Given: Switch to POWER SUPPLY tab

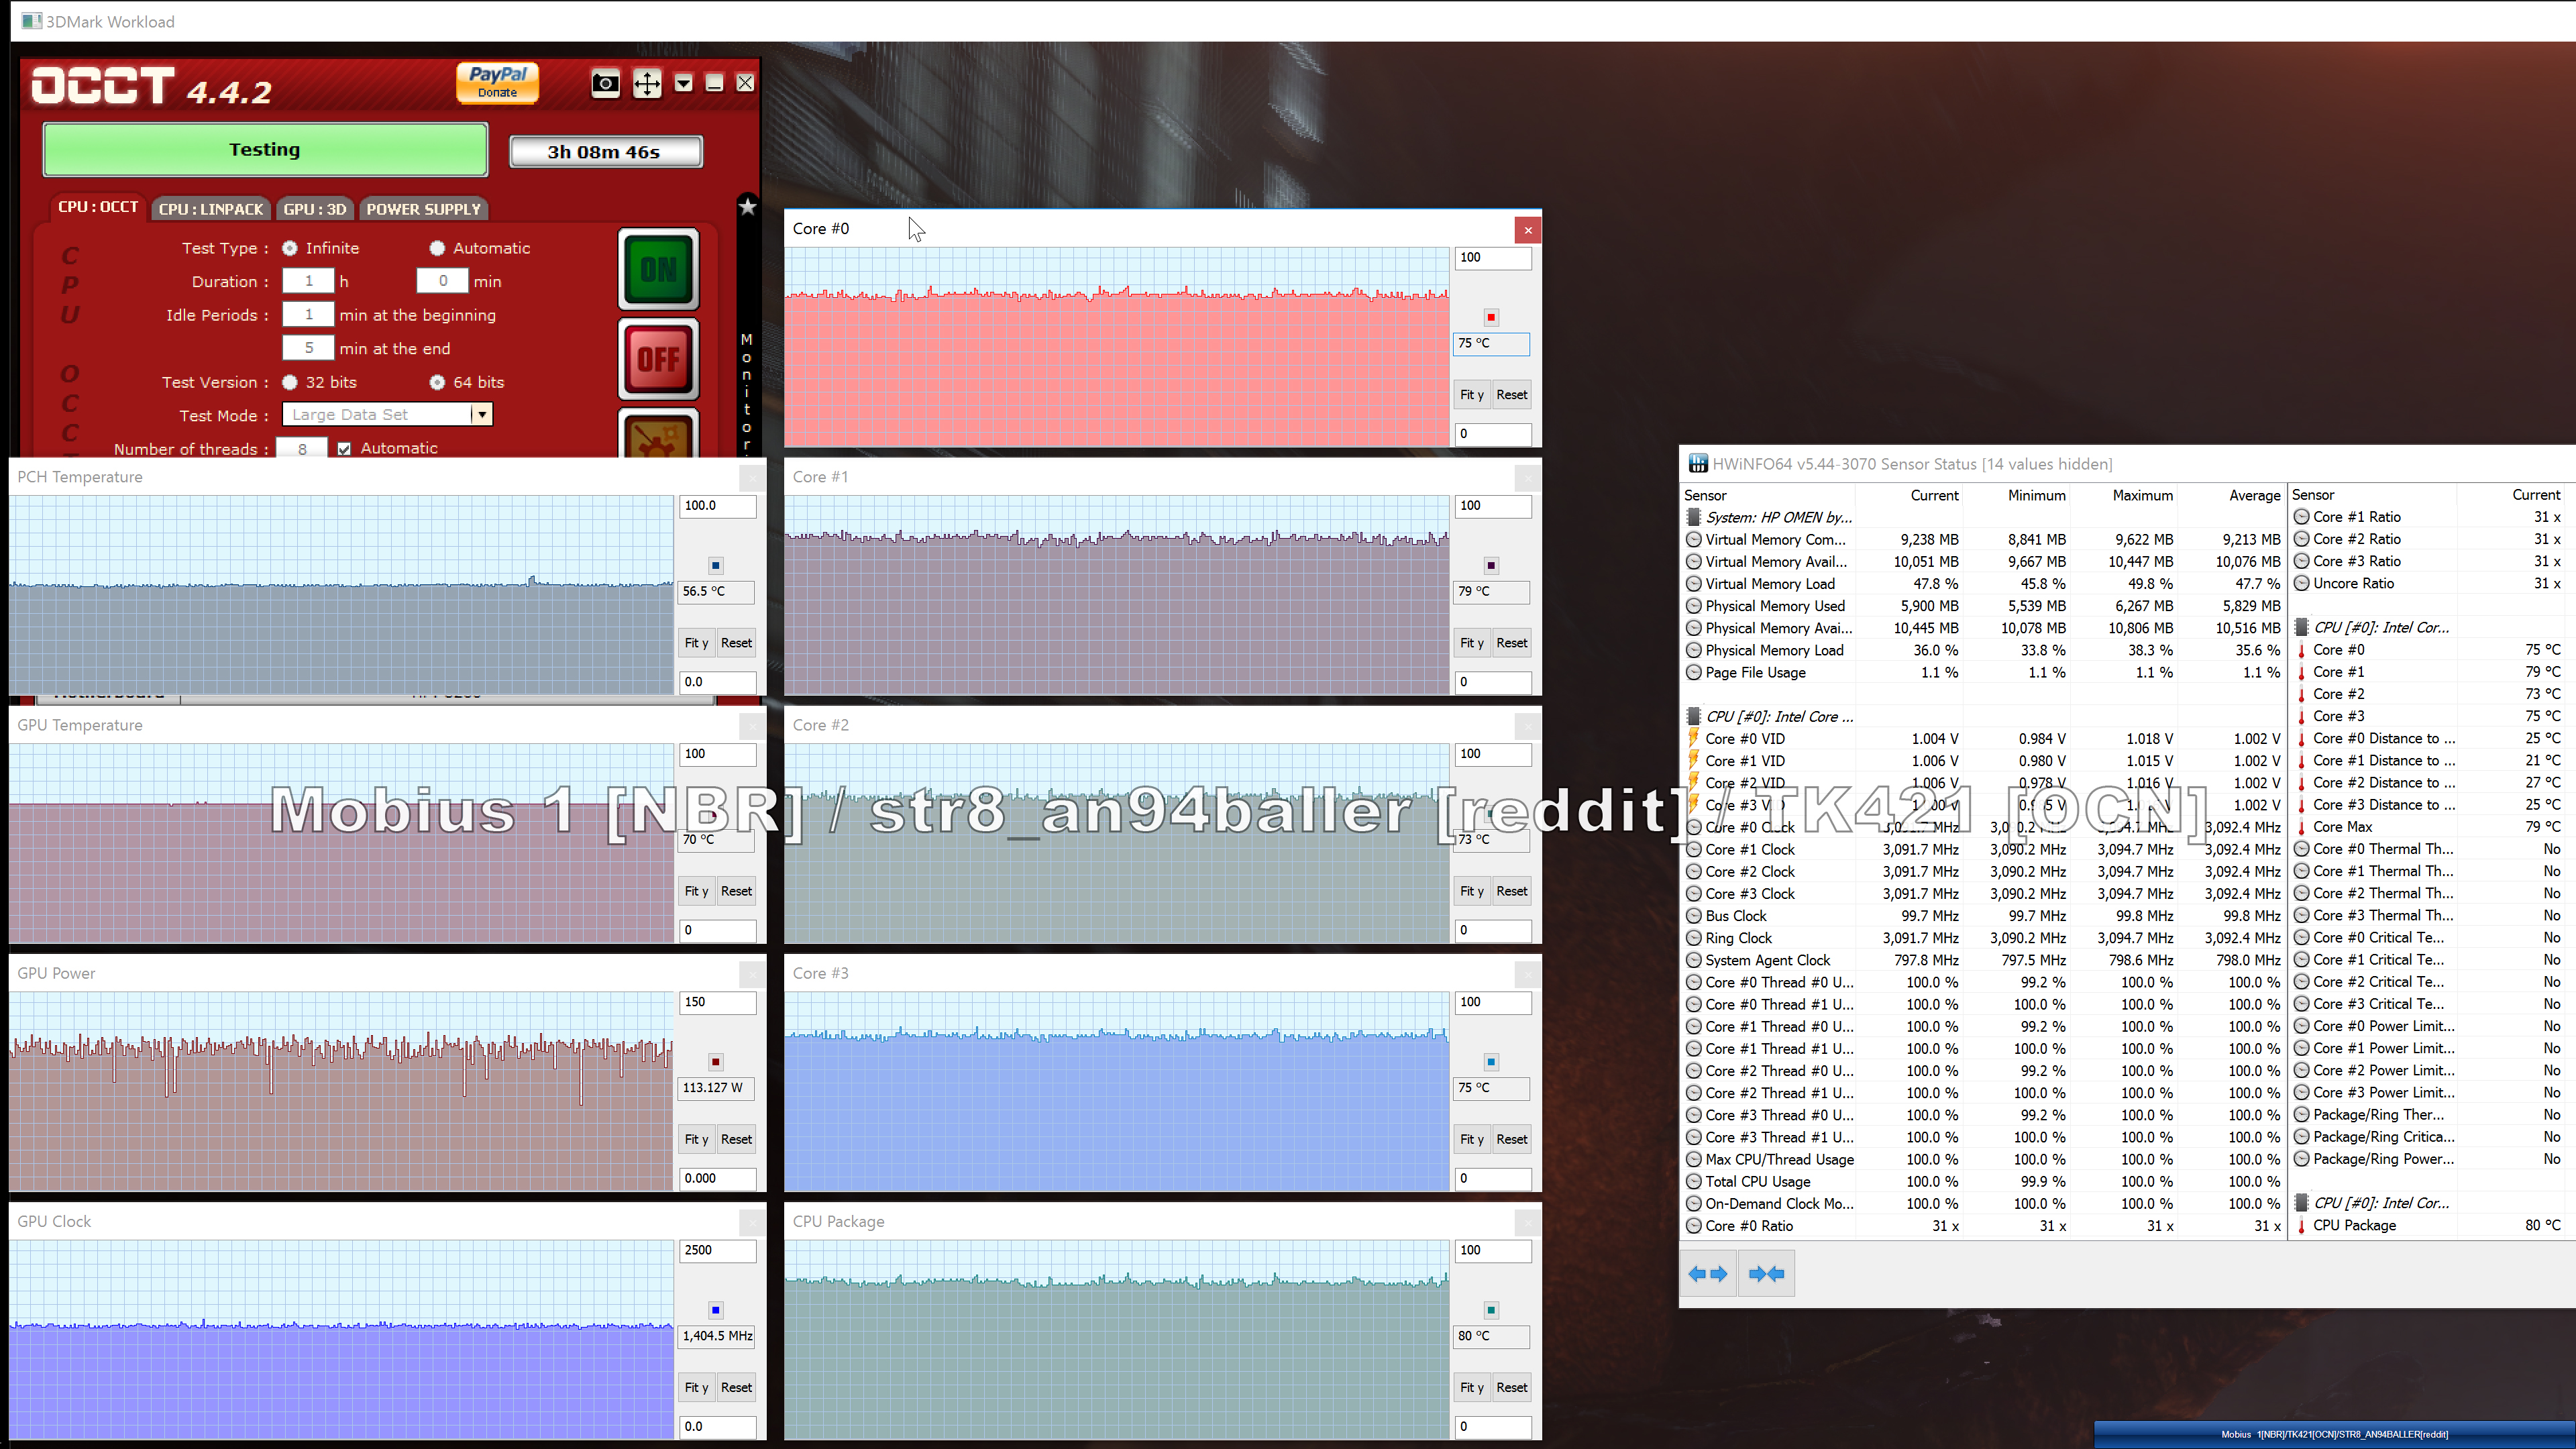Looking at the screenshot, I should (423, 209).
